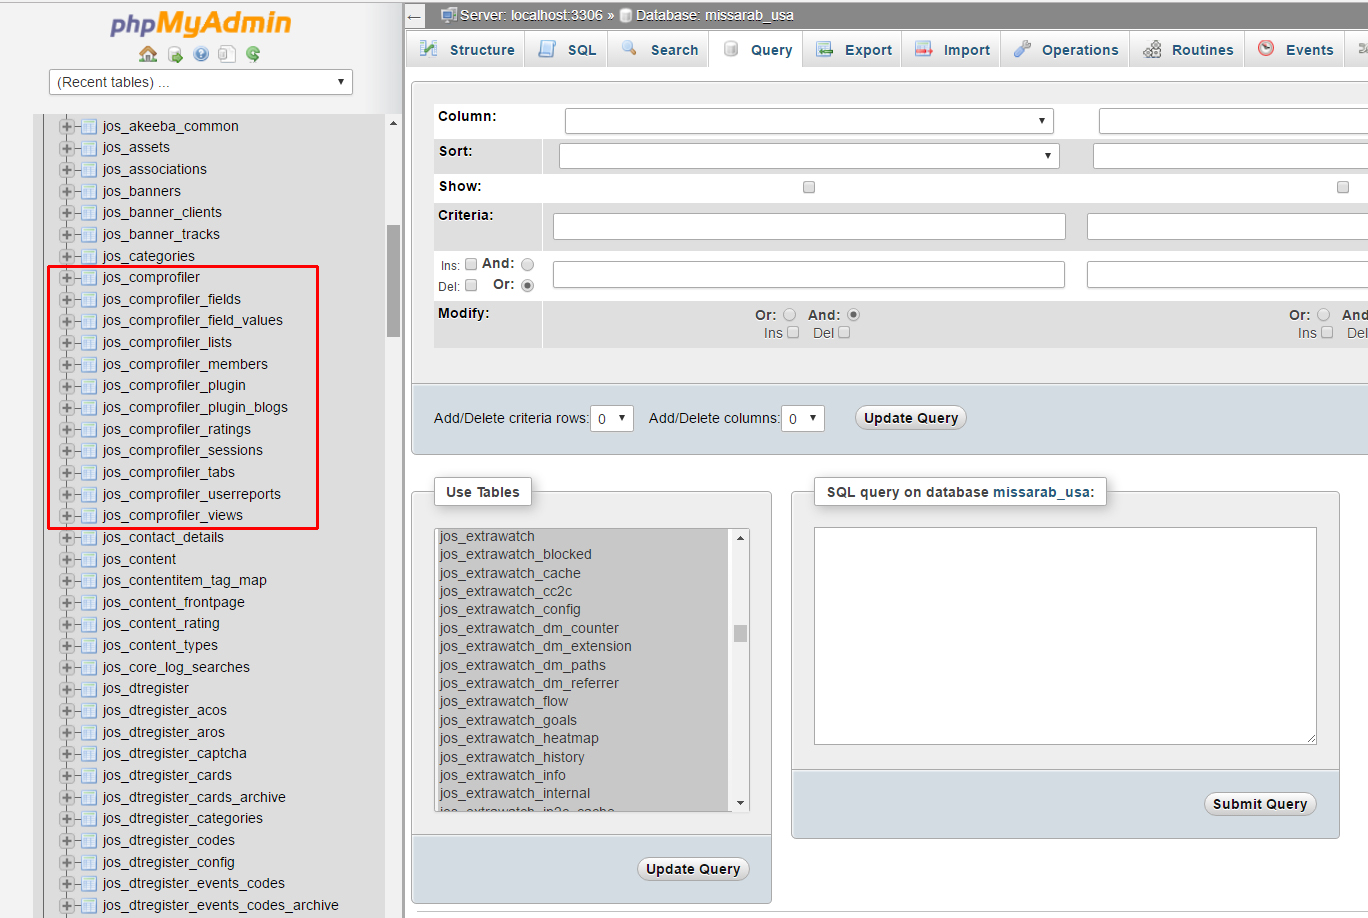Check Modify Ins checkbox in first column
The width and height of the screenshot is (1368, 918).
point(793,333)
